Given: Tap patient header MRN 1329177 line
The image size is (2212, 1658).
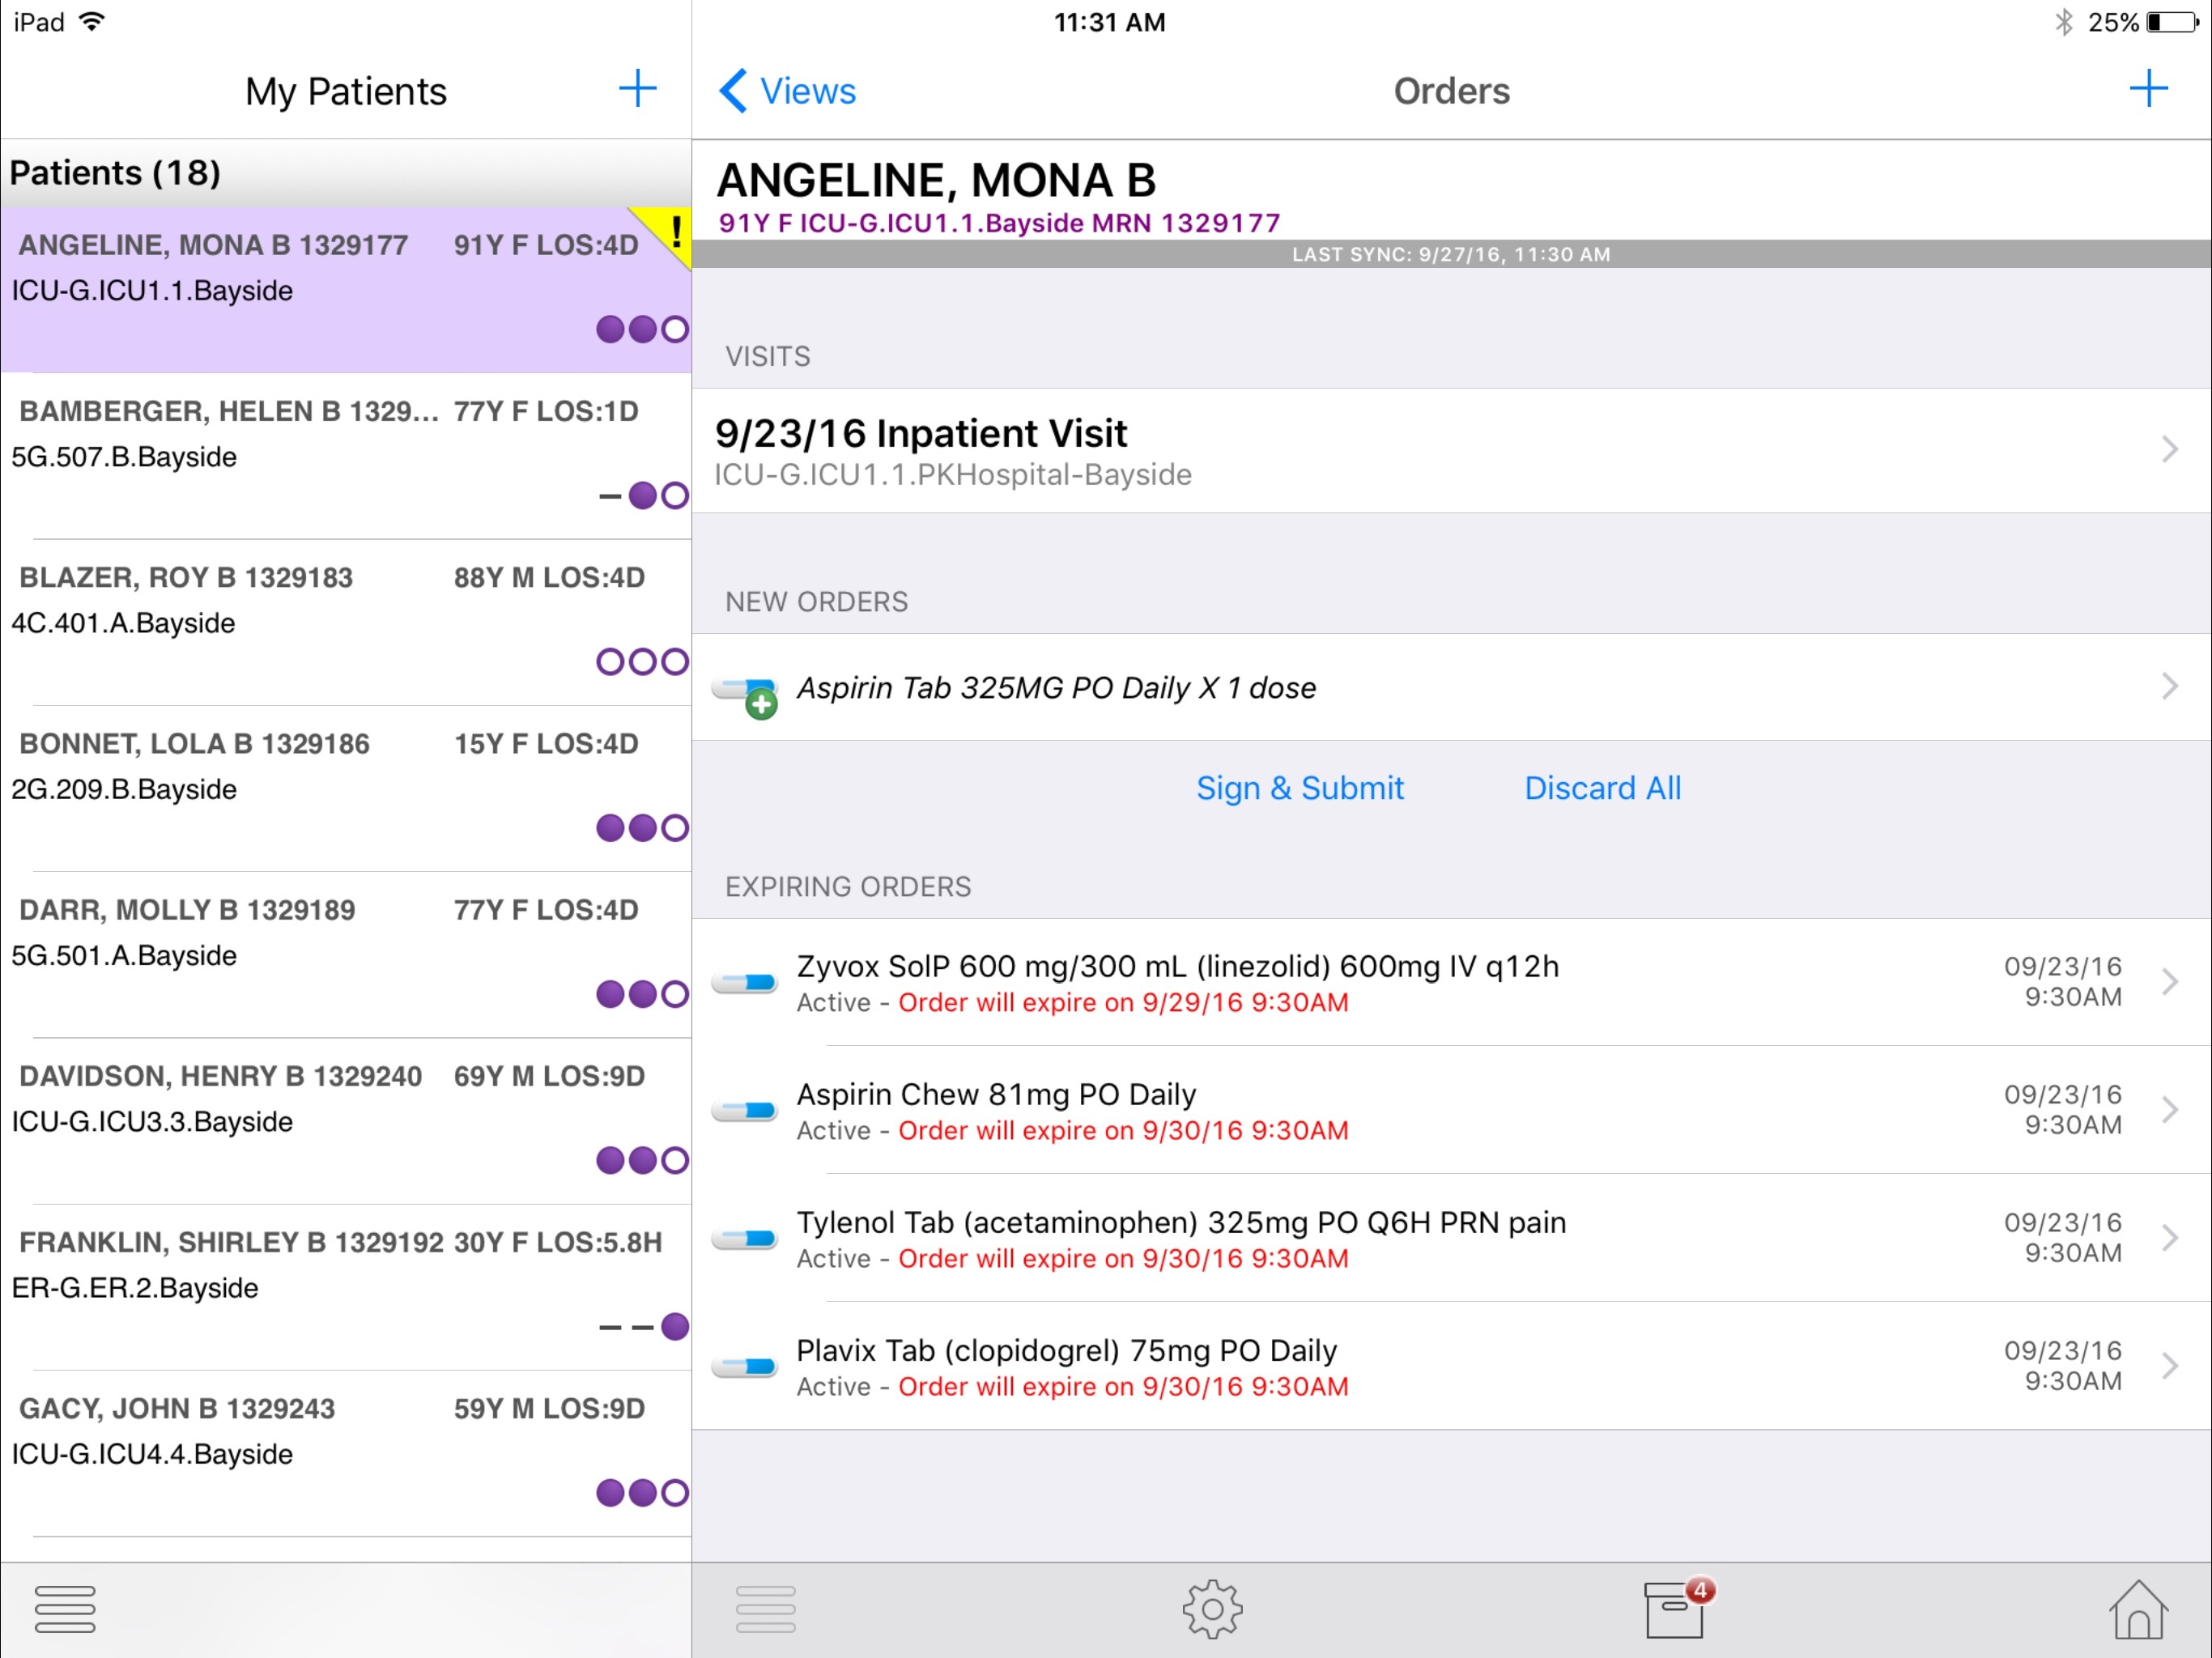Looking at the screenshot, I should click(x=999, y=223).
